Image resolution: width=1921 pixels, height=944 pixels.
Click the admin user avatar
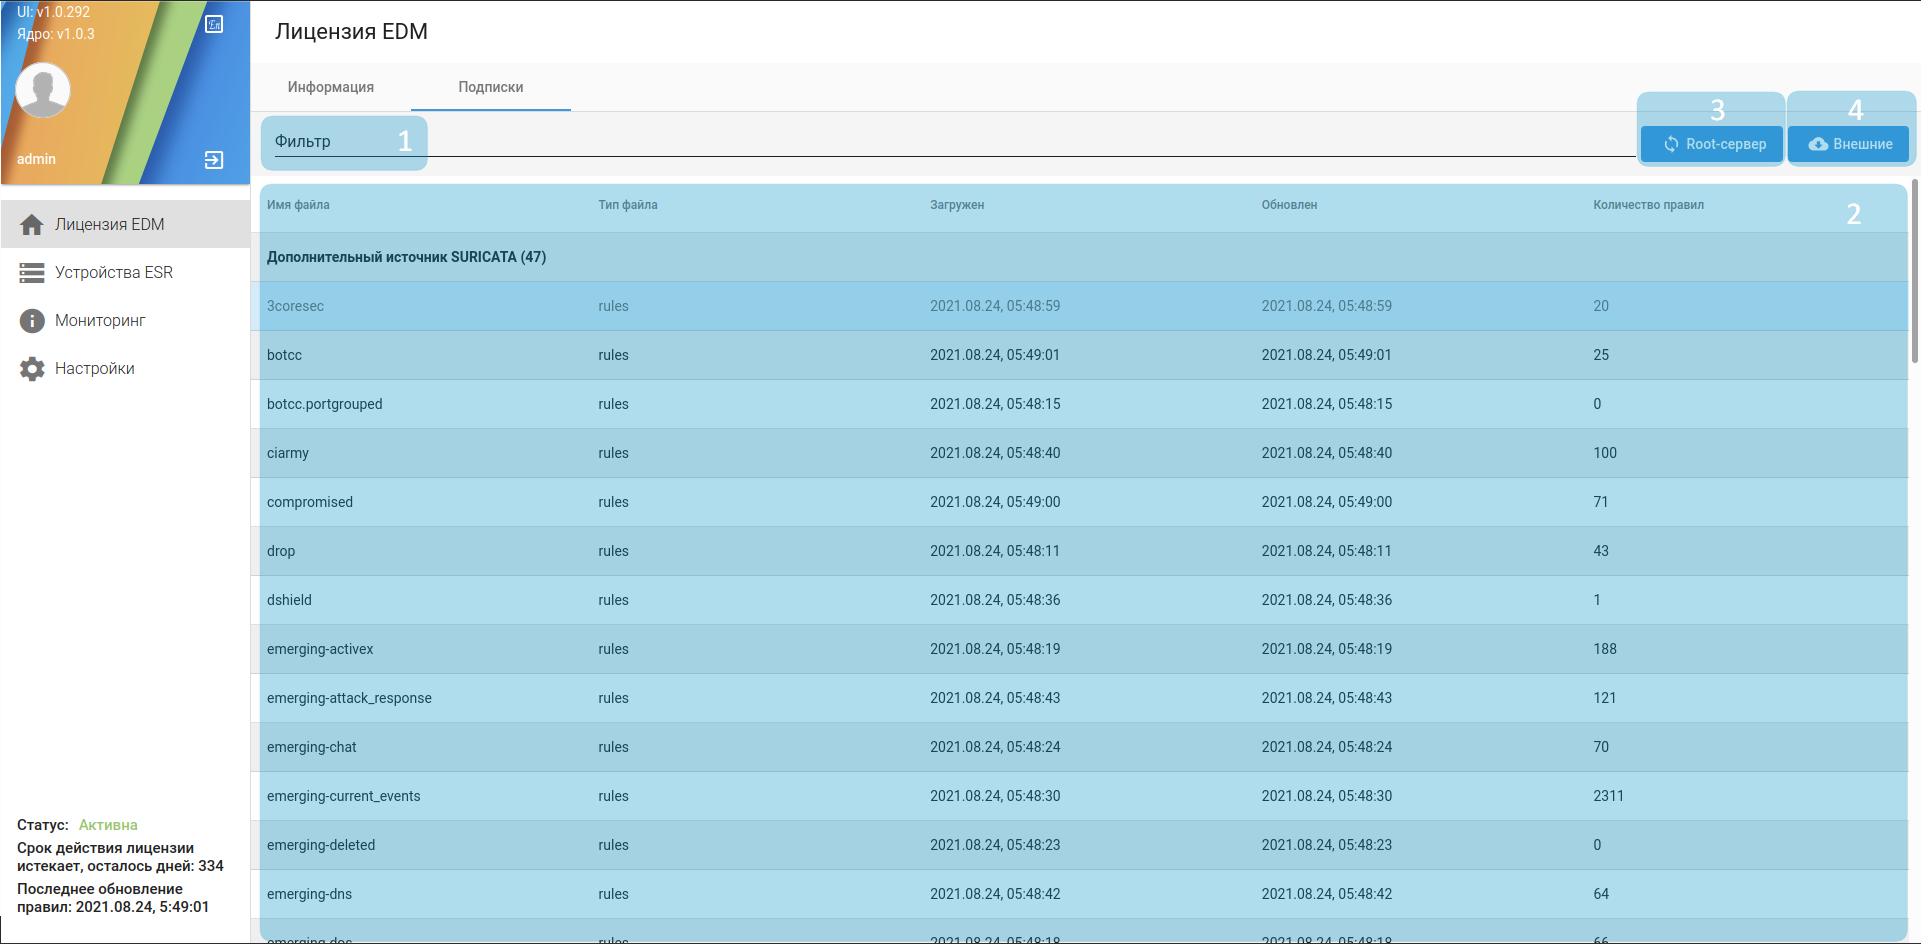coord(43,90)
